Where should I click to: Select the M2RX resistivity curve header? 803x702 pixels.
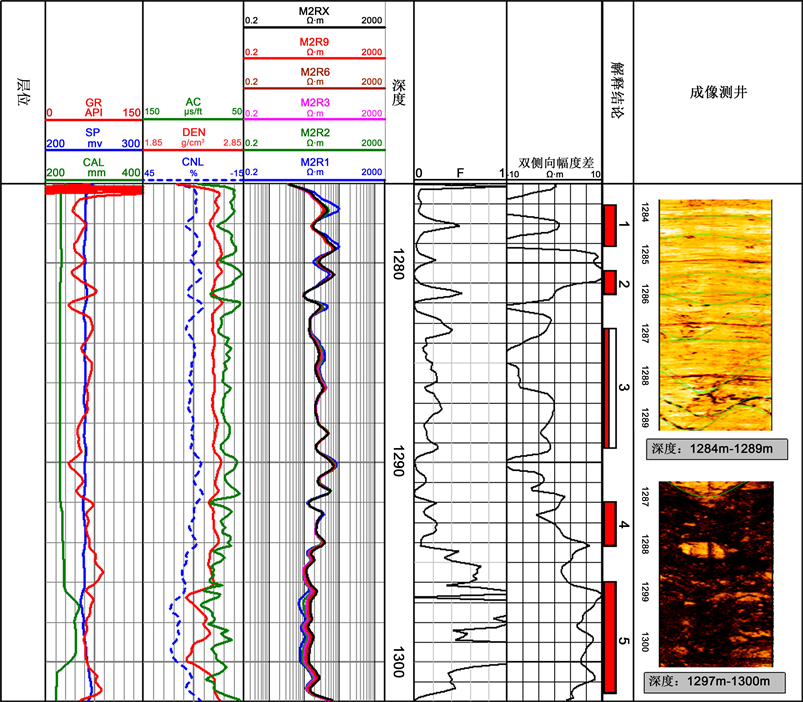click(x=315, y=14)
